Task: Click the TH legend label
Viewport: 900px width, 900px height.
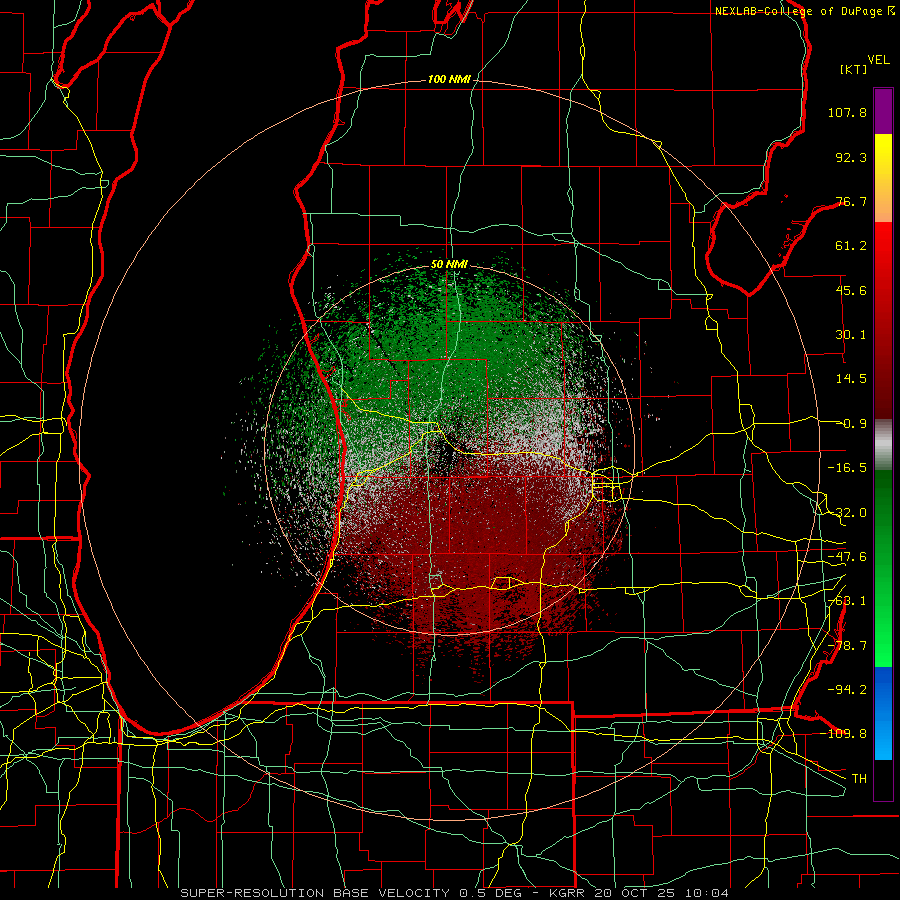Action: [x=859, y=779]
